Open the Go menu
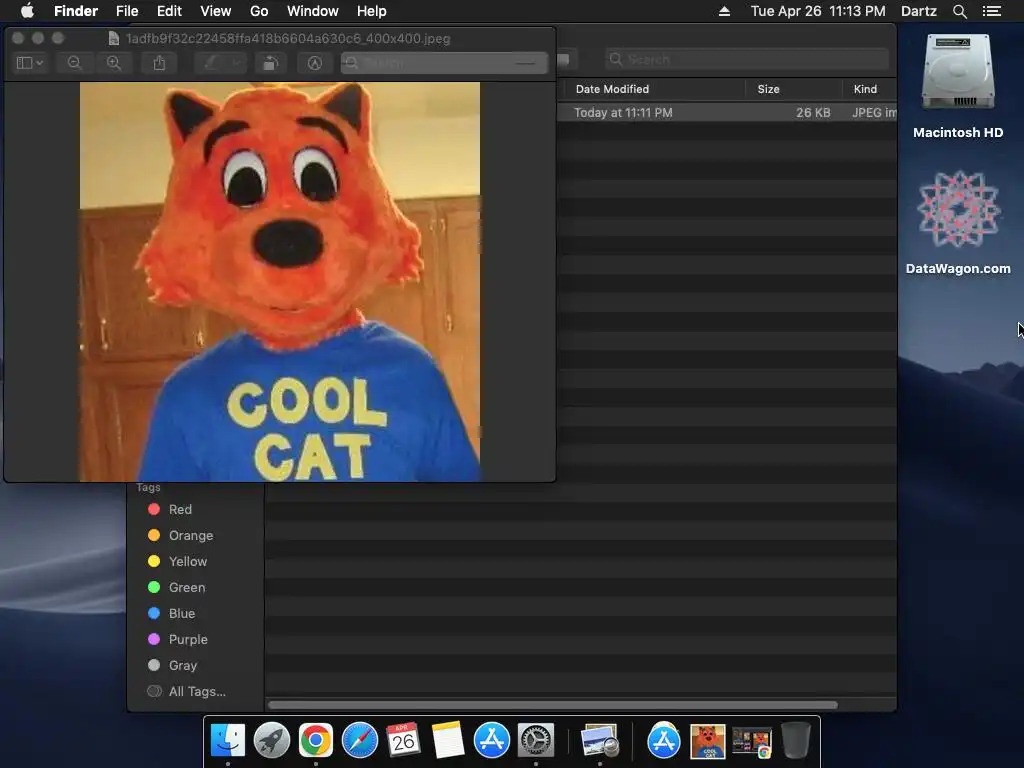Image resolution: width=1024 pixels, height=768 pixels. click(259, 11)
